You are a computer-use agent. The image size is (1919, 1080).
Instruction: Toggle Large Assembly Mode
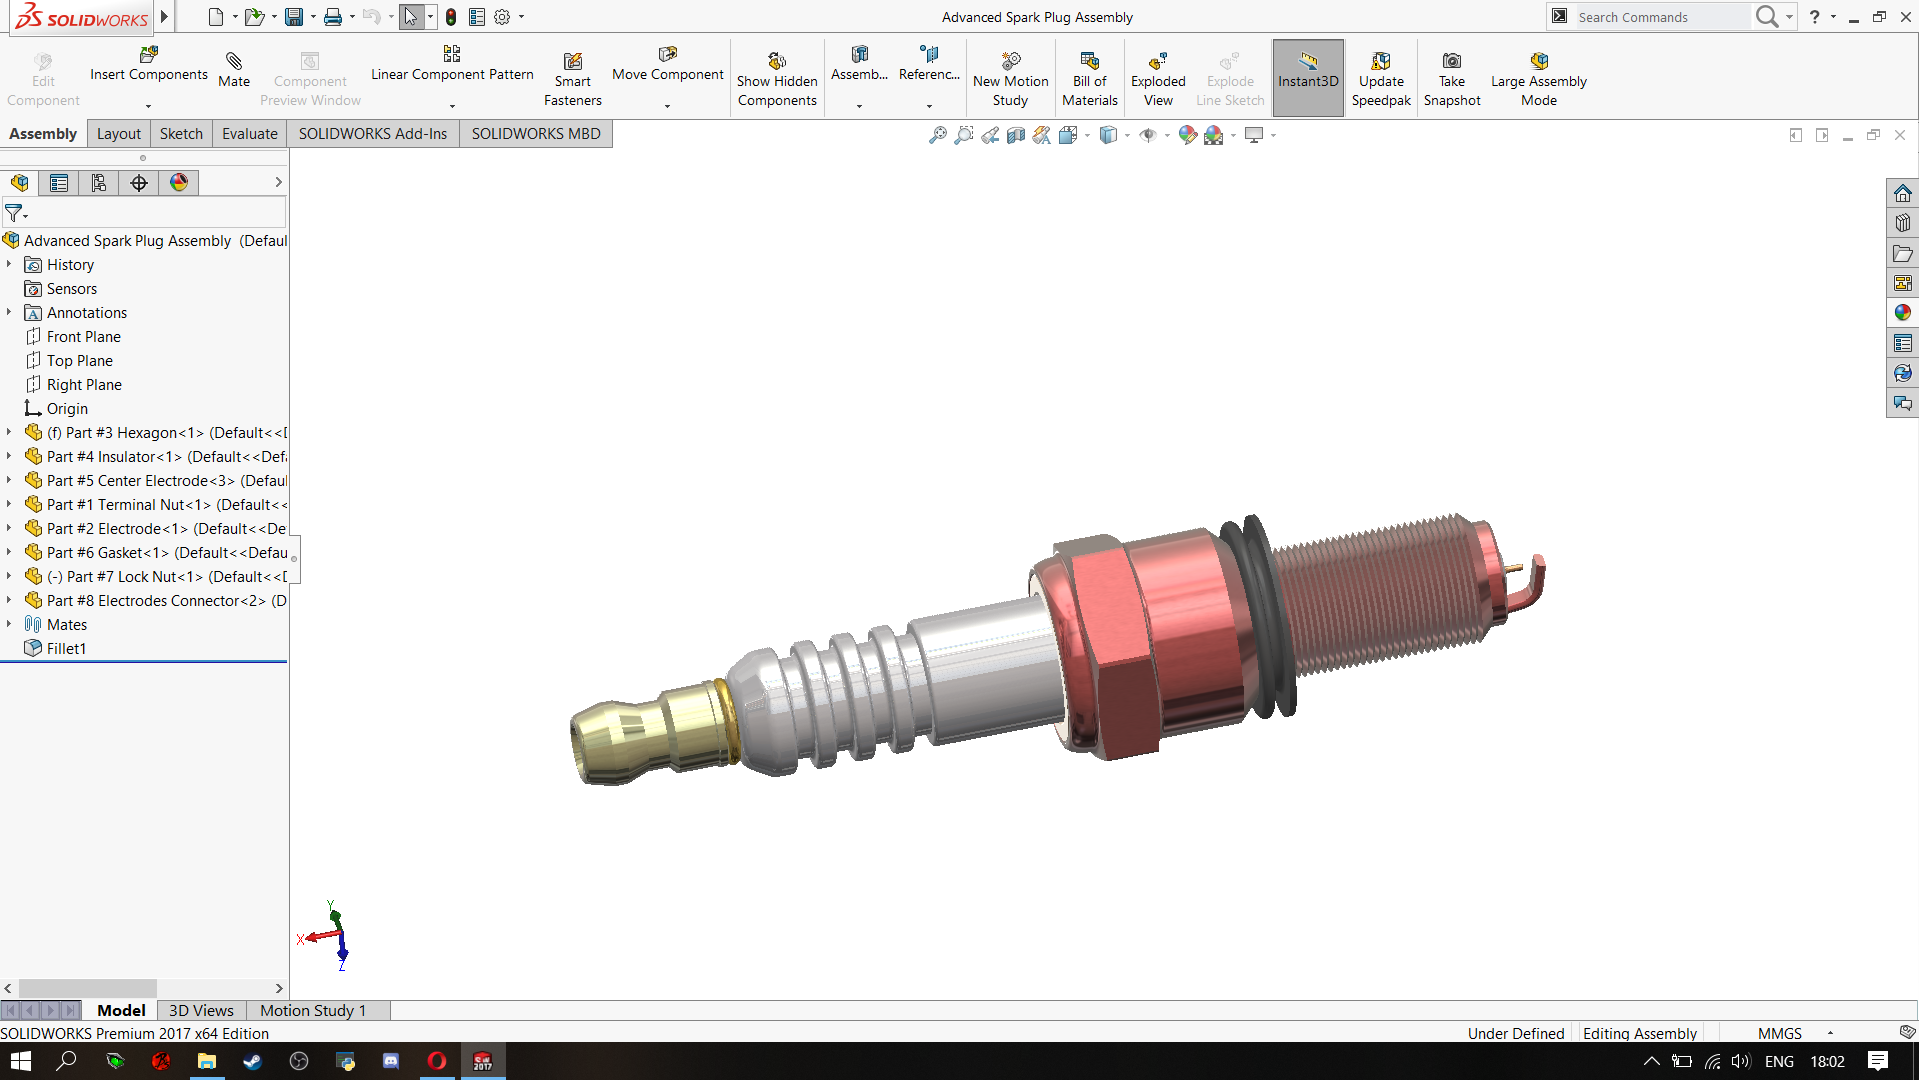click(1538, 79)
